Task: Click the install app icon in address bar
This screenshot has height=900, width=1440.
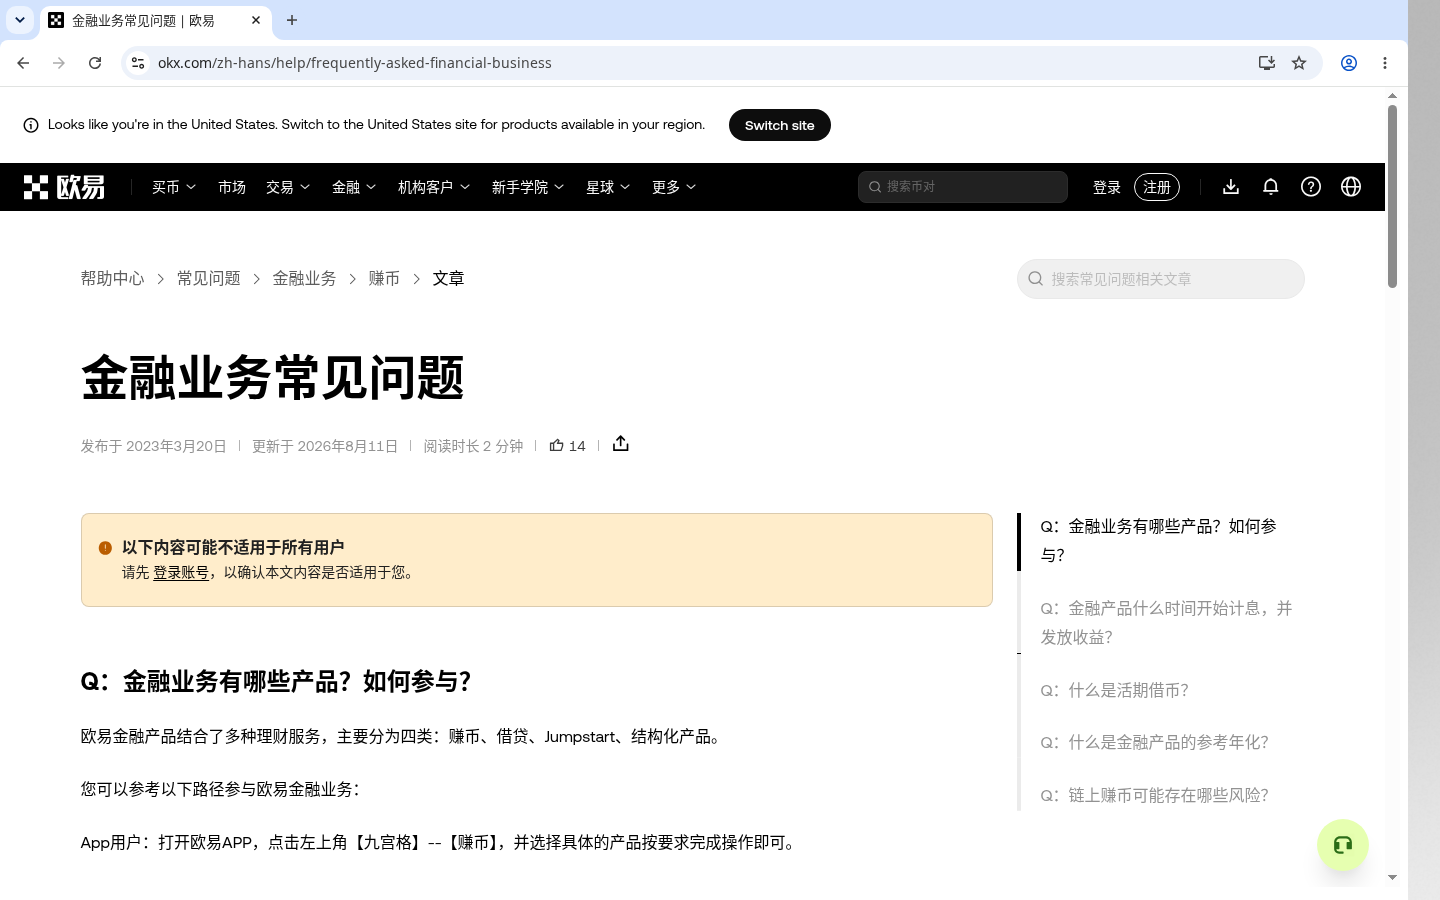Action: (x=1267, y=63)
